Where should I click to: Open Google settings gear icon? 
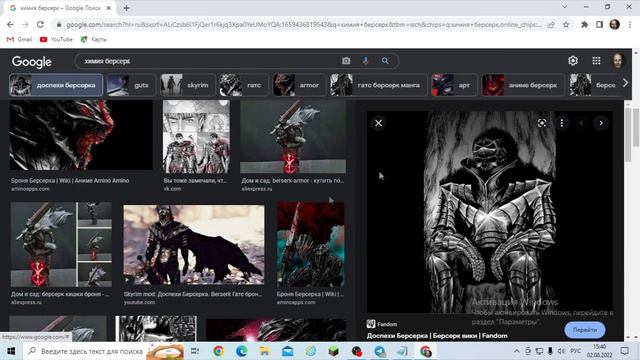tap(573, 61)
